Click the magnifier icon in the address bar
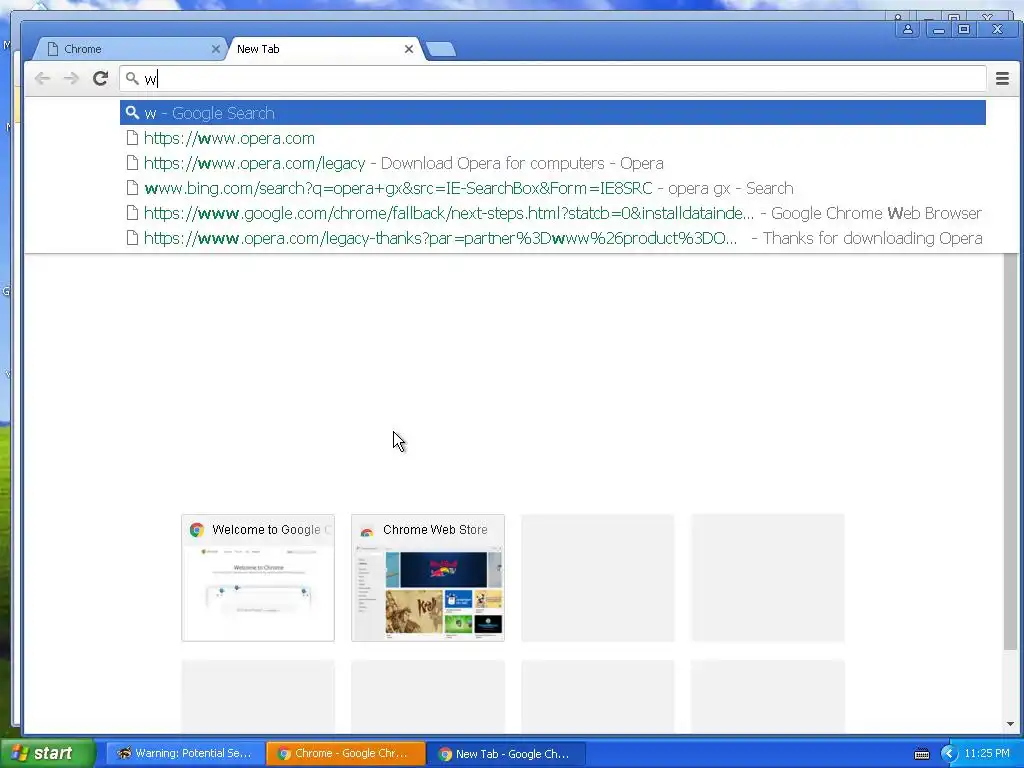This screenshot has width=1024, height=768. 132,79
